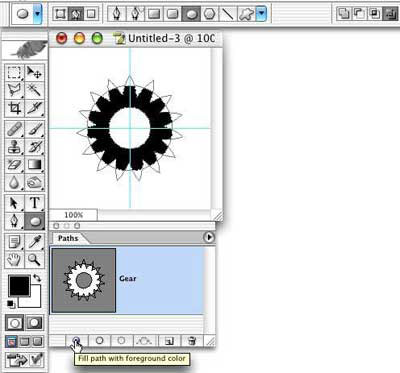
Task: Select the Polygonal Lasso tool
Action: tap(14, 90)
